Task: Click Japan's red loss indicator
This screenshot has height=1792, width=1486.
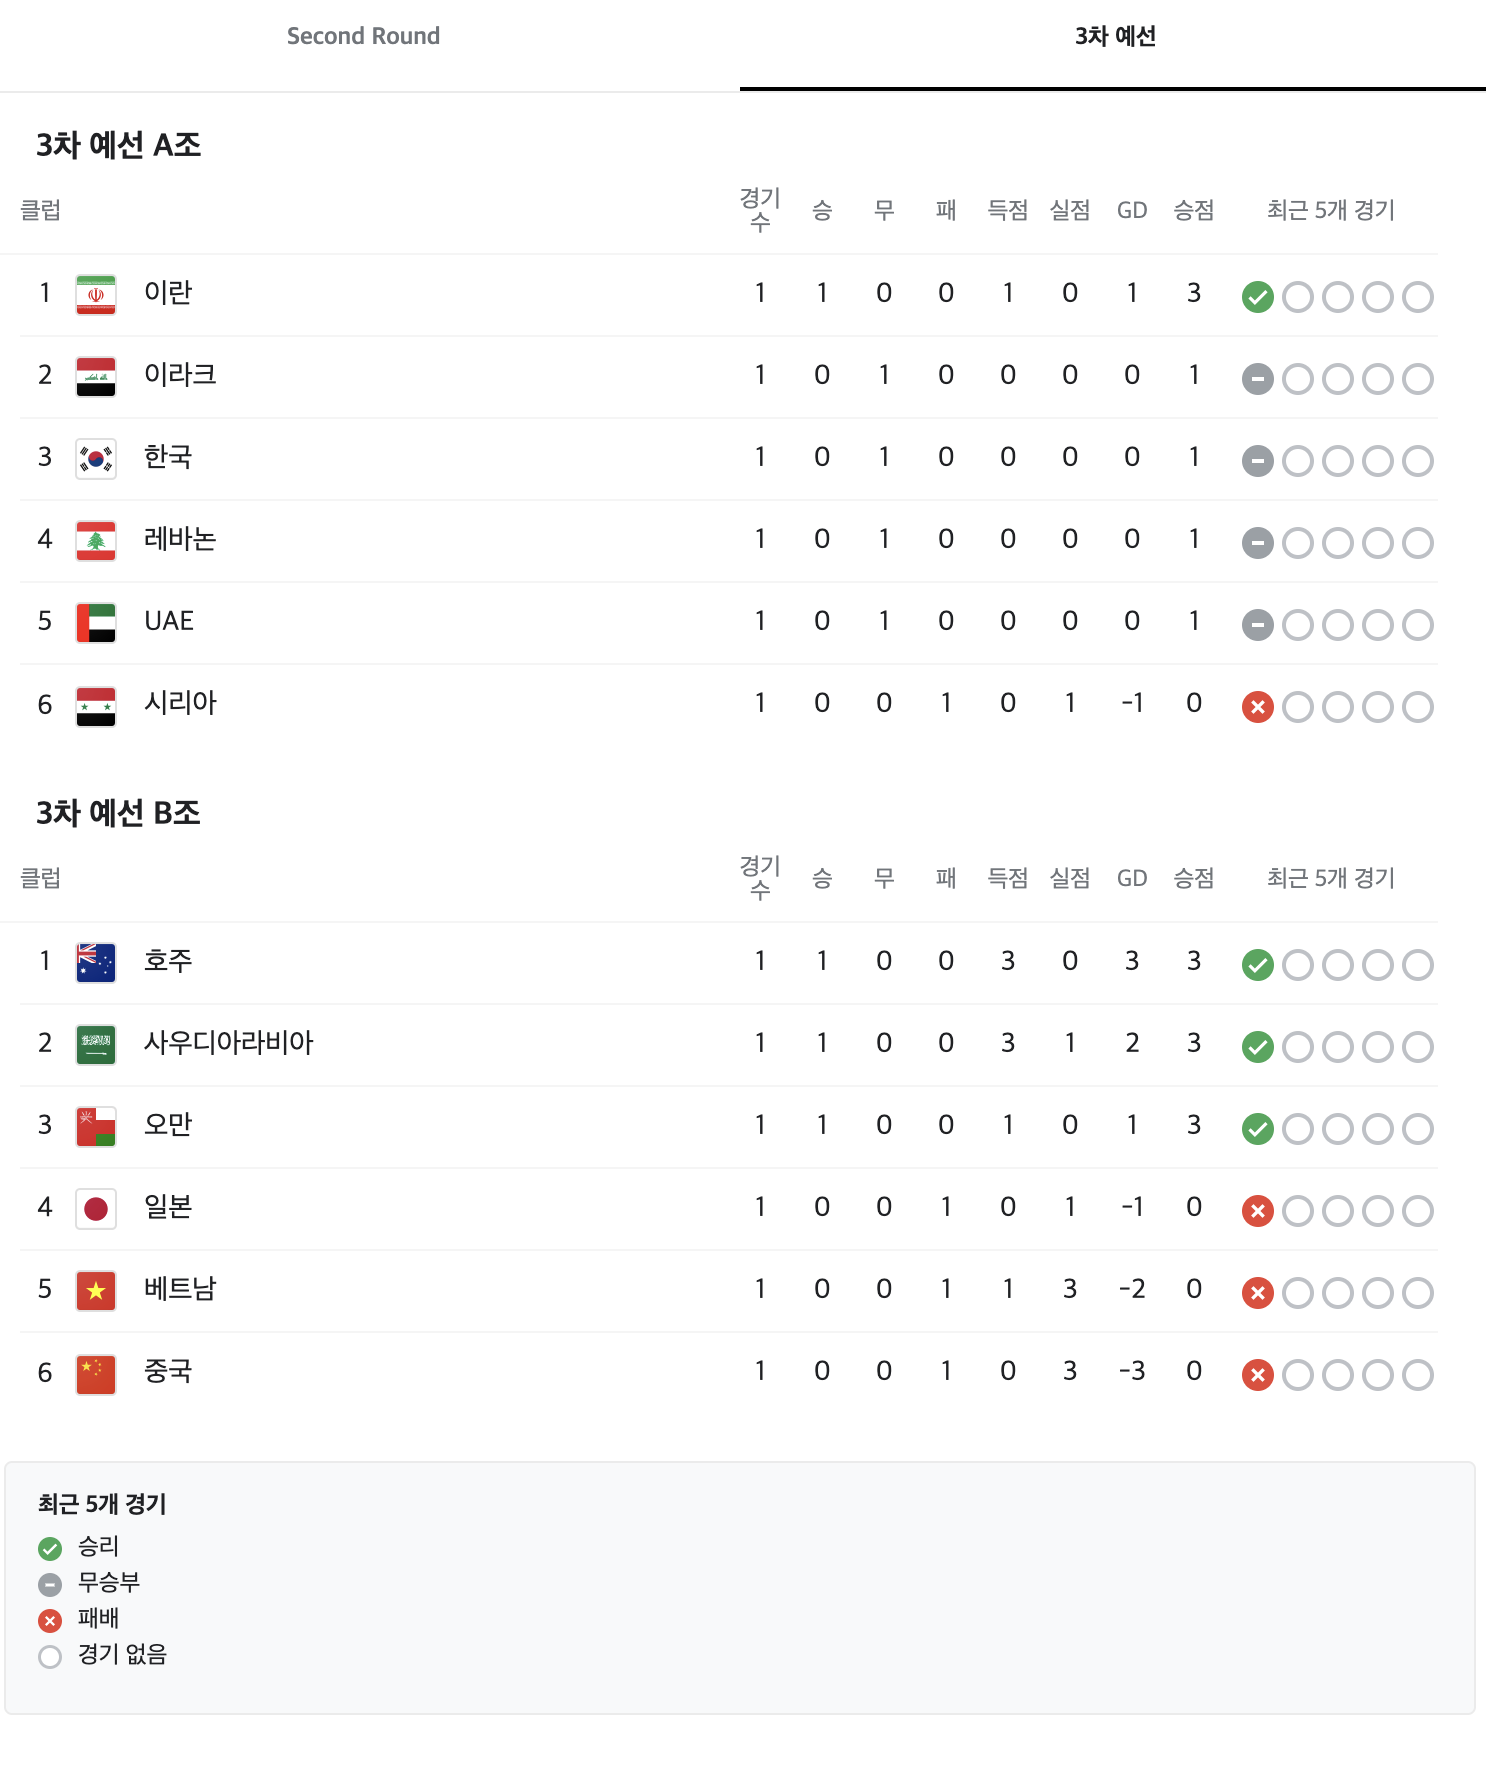Action: (1257, 1210)
